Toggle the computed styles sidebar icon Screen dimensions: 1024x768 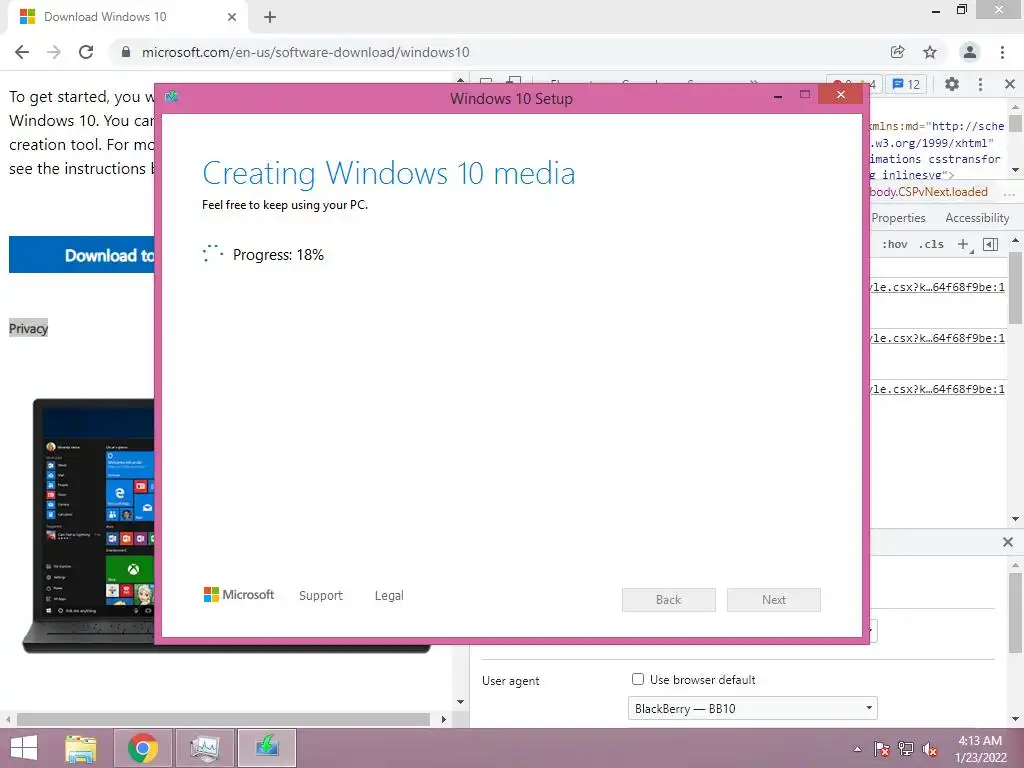click(x=991, y=244)
